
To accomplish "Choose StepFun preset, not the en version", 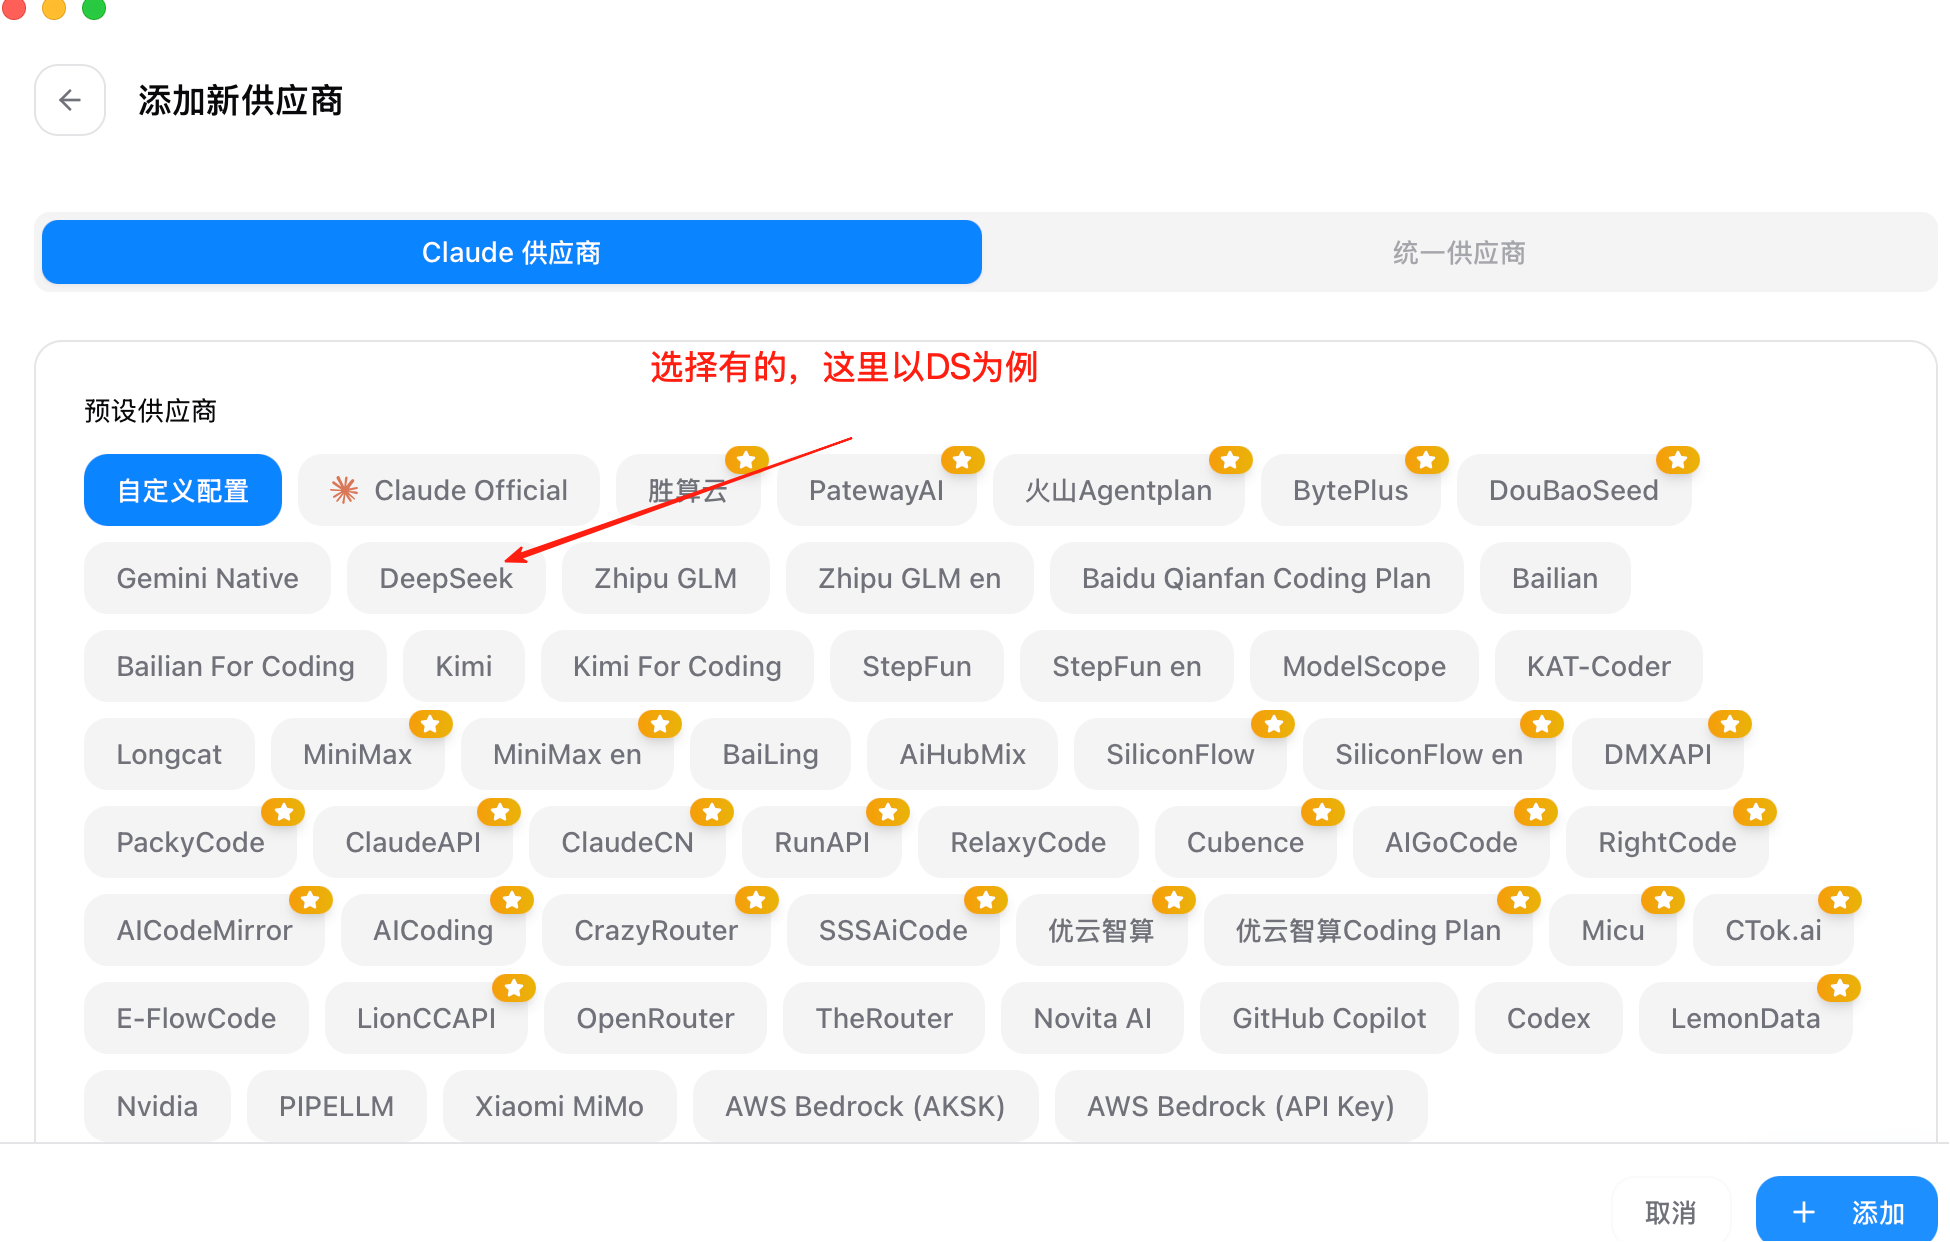I will (x=916, y=666).
